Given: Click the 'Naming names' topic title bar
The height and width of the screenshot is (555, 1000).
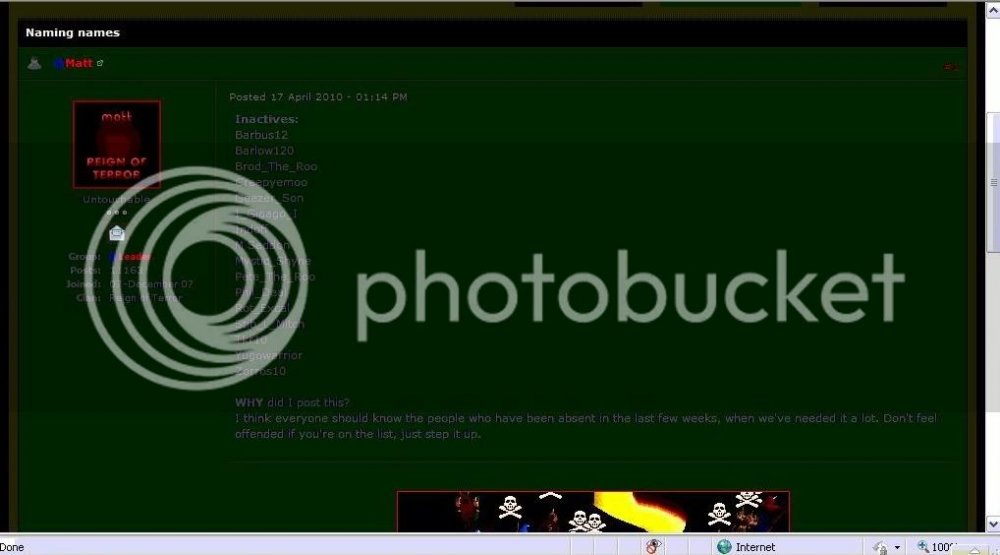Looking at the screenshot, I should tap(72, 33).
